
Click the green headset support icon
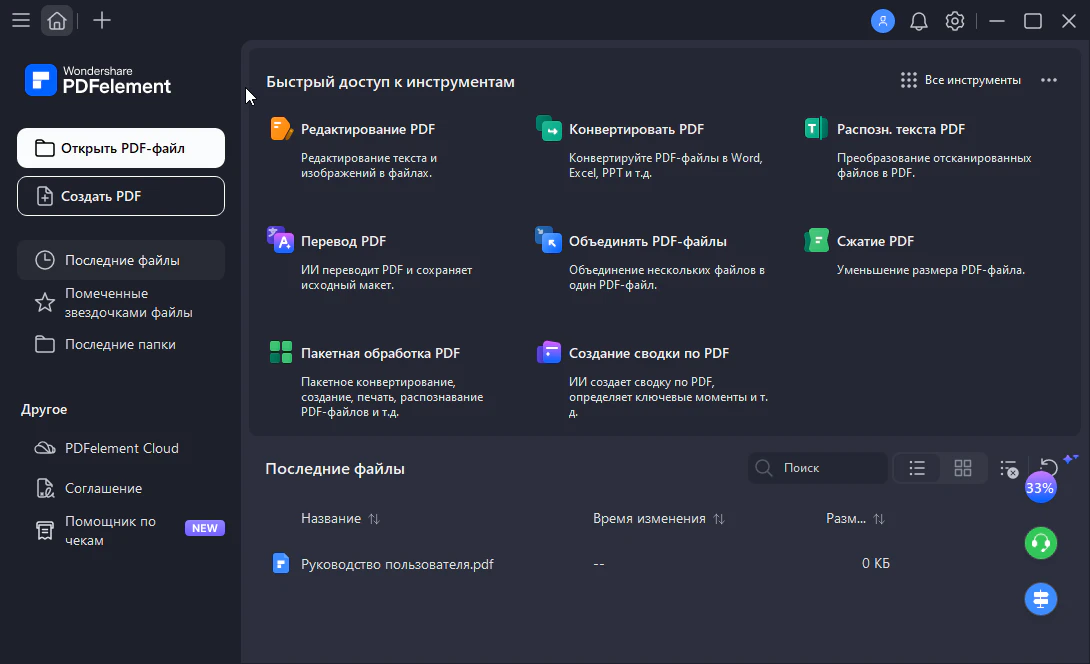pyautogui.click(x=1041, y=543)
